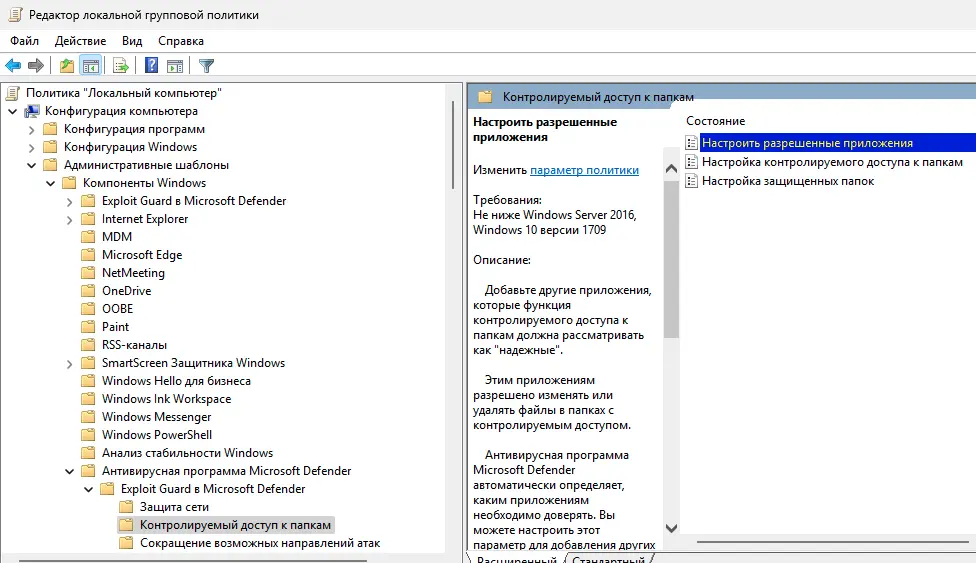Select the Защита сети folder in tree
This screenshot has width=976, height=563.
coord(174,507)
